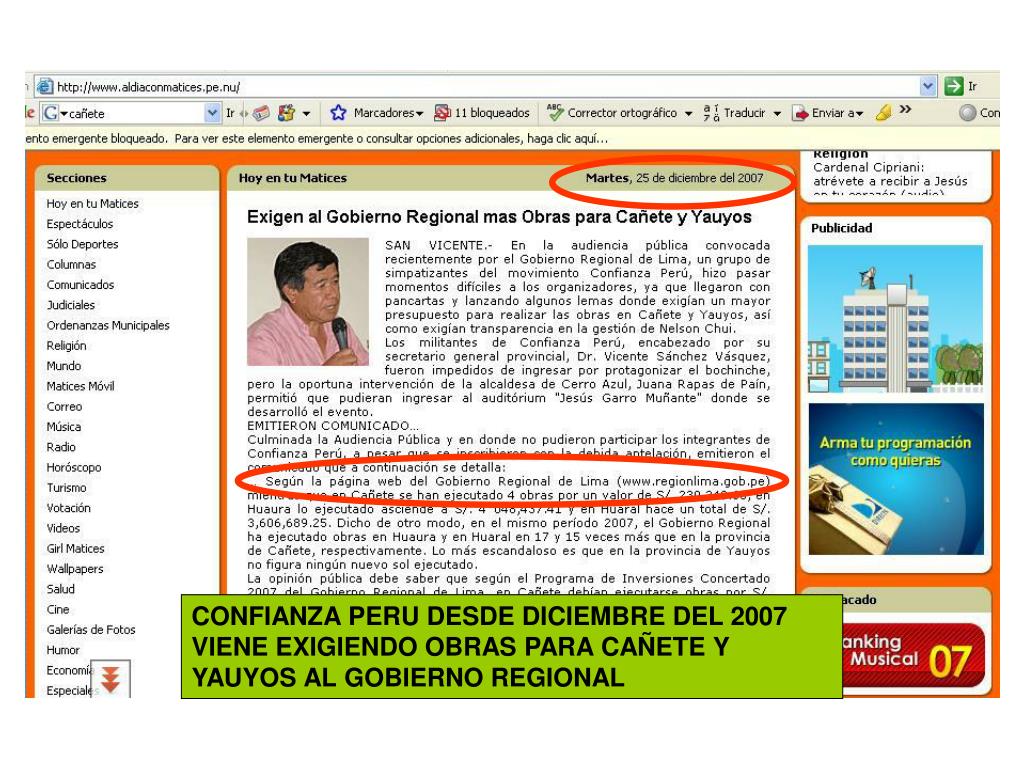The width and height of the screenshot is (1024, 768).
Task: Open the Cine section
Action: click(x=57, y=609)
